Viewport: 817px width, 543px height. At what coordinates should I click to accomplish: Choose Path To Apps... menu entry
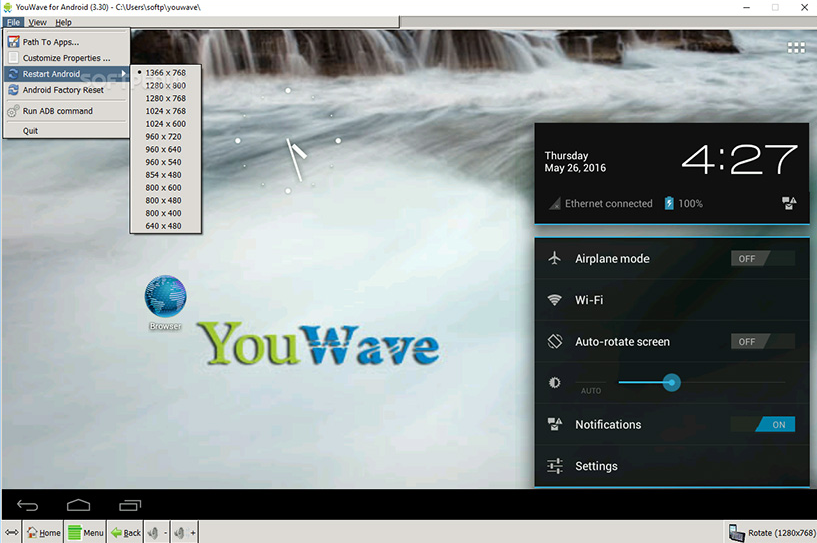click(67, 42)
